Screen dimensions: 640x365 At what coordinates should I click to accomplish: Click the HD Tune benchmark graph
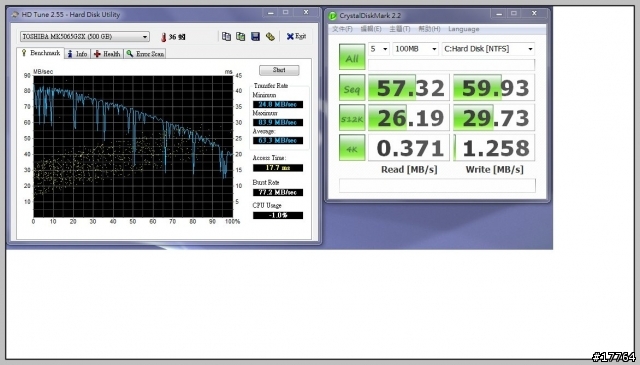click(133, 146)
